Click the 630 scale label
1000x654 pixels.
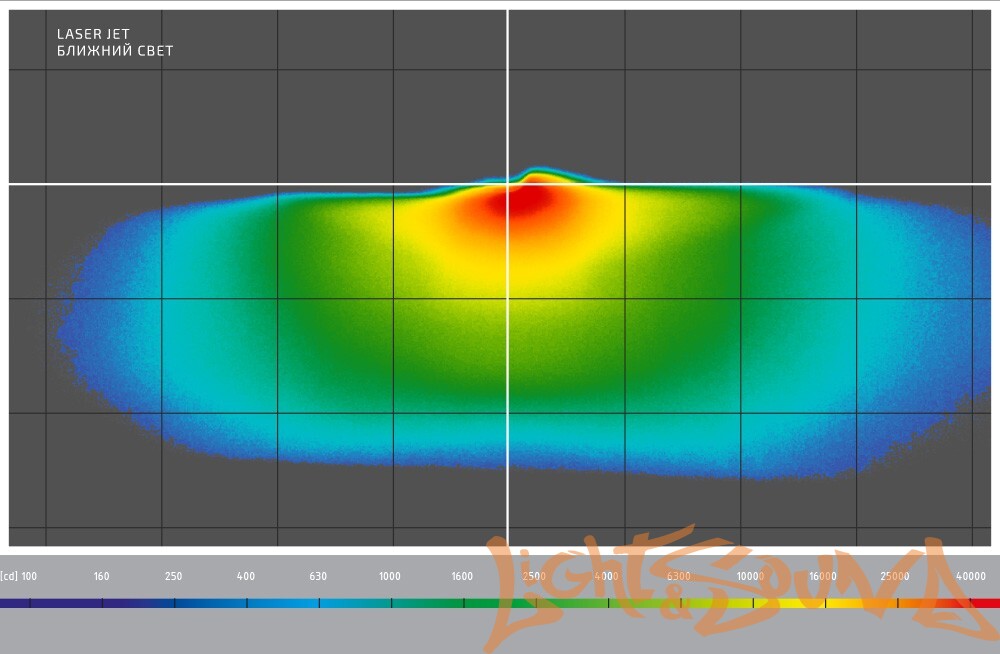point(318,577)
